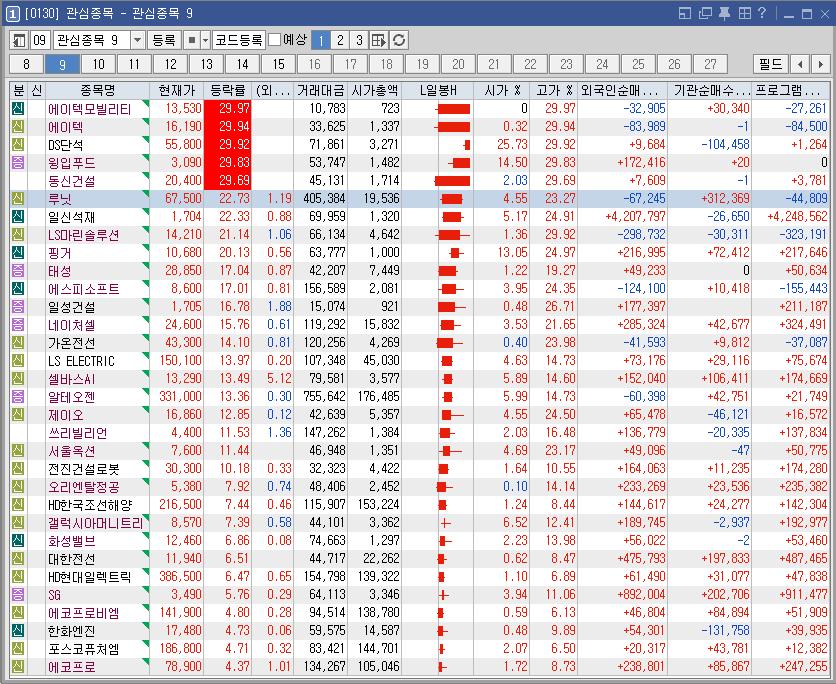Sort by the 등락률 column header
The image size is (836, 684).
(228, 91)
